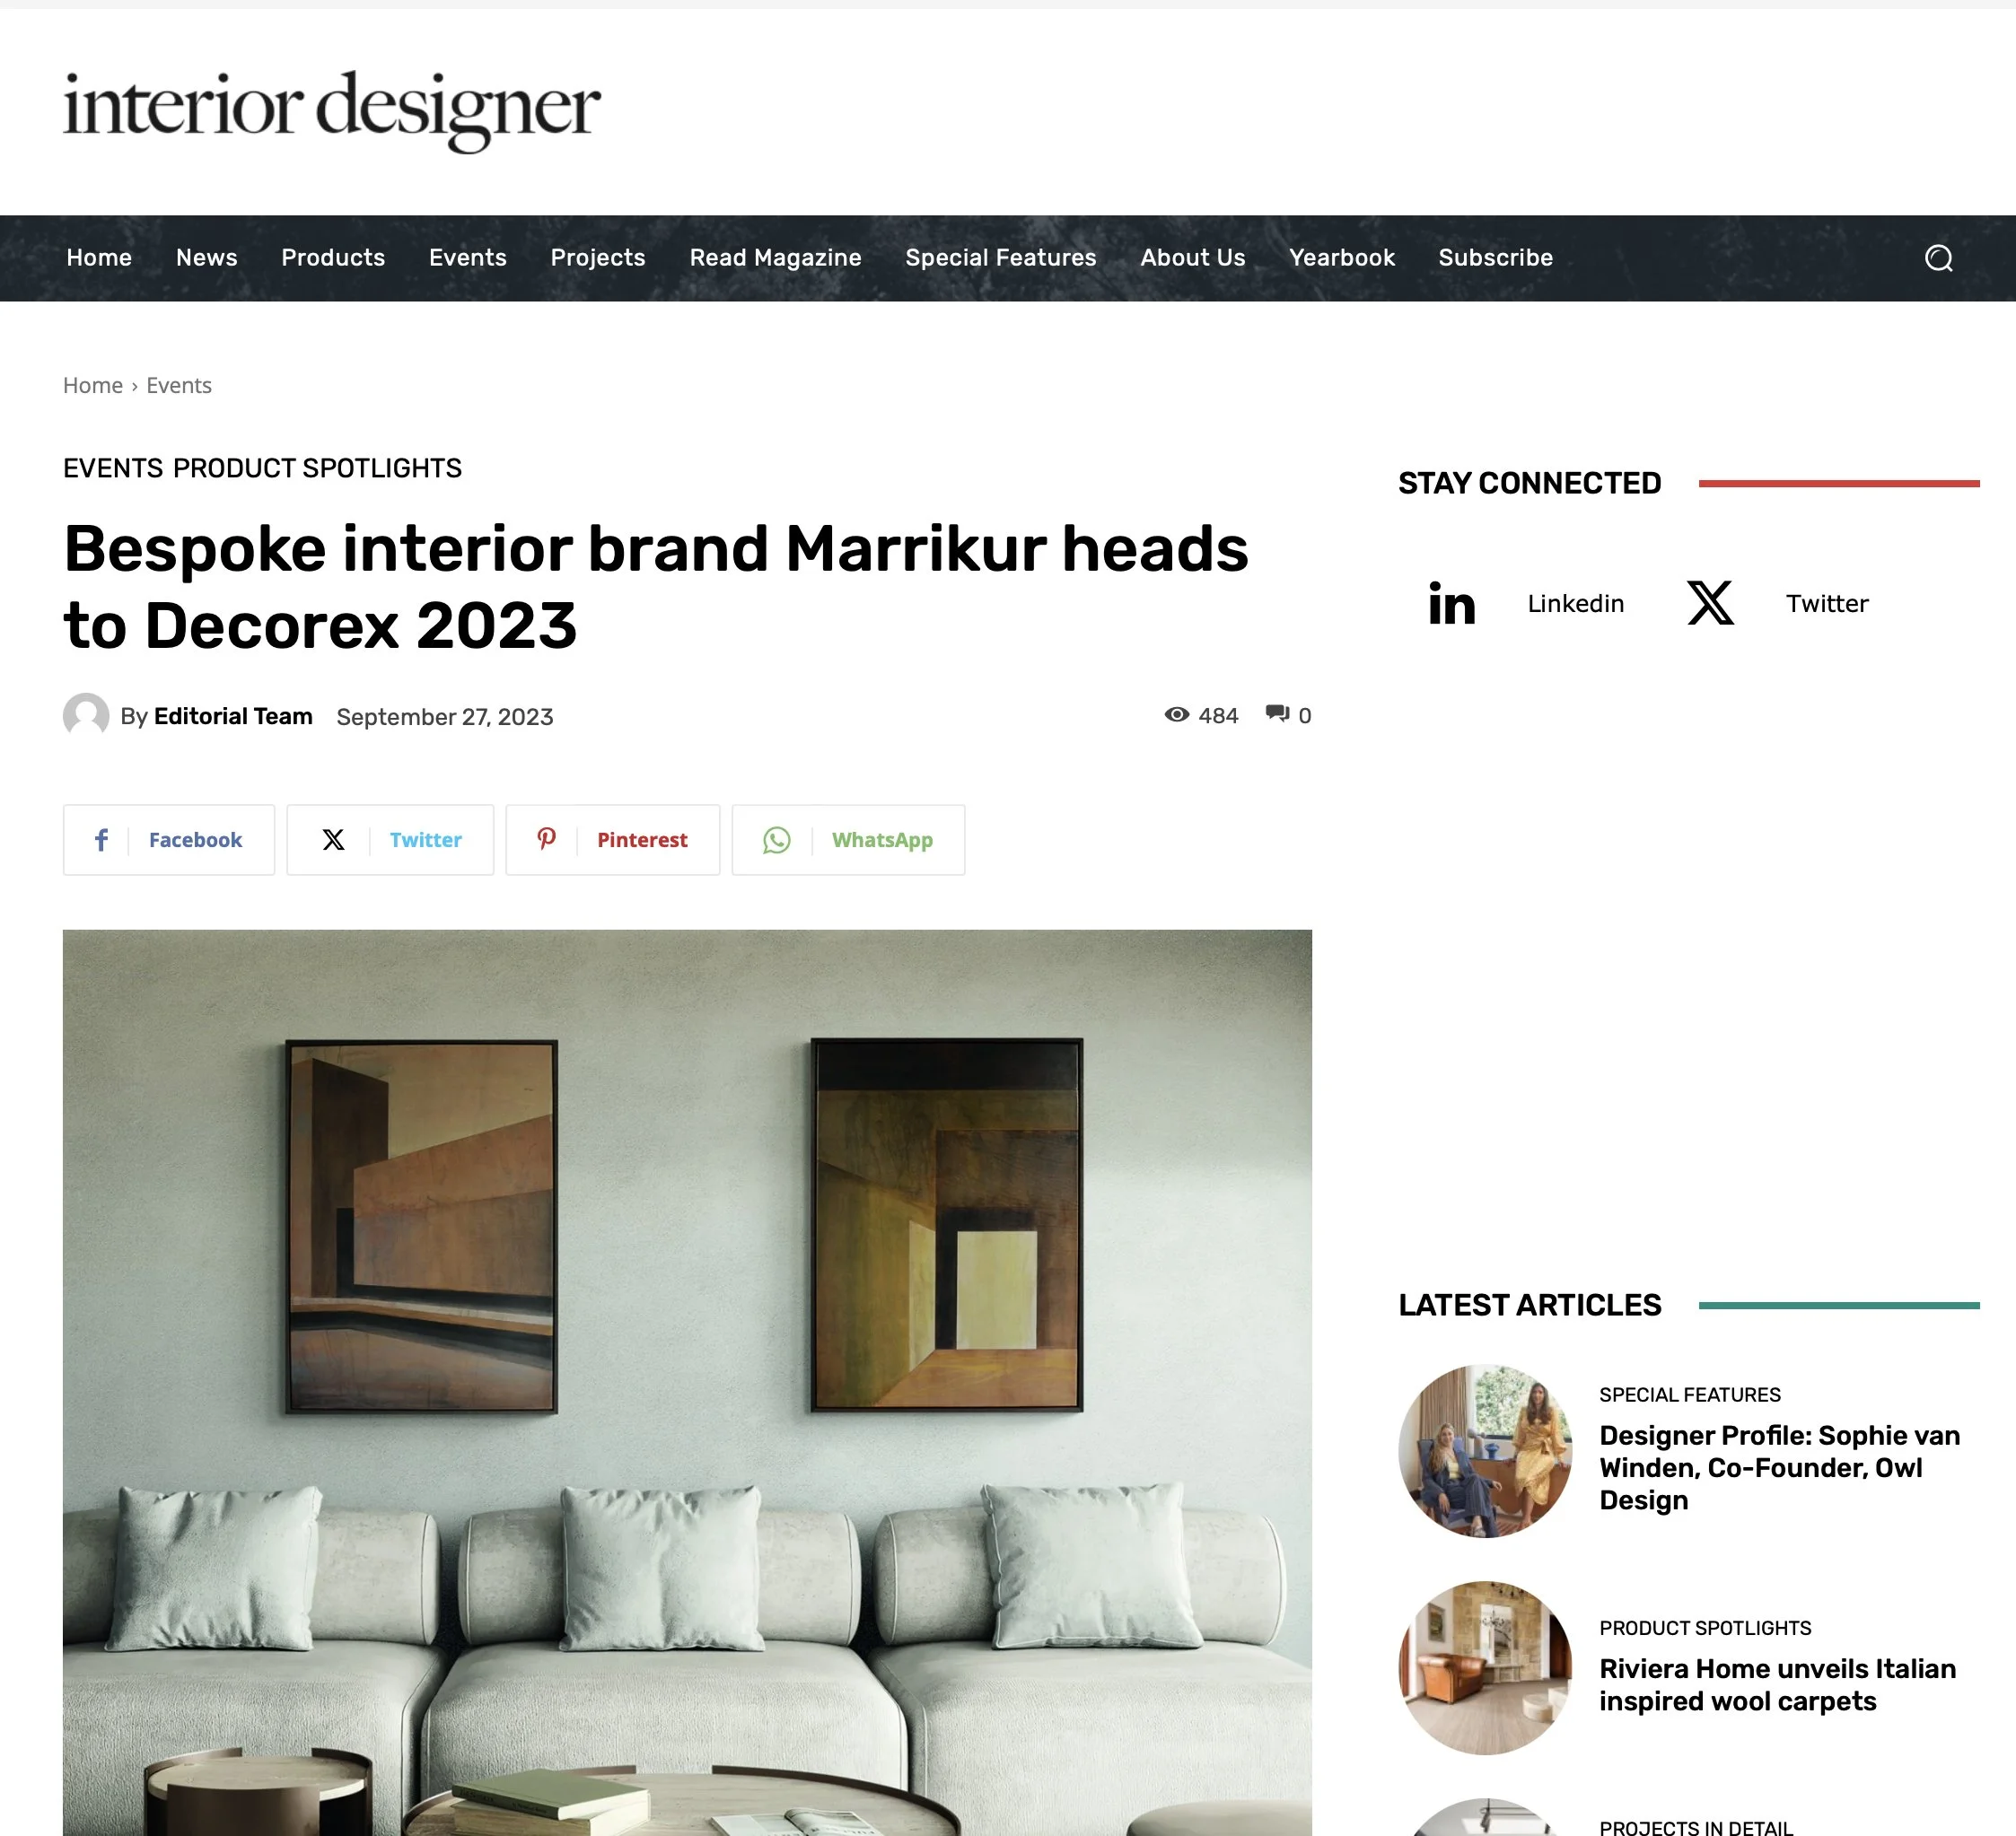Share via the Twitter label in share buttons

click(426, 840)
